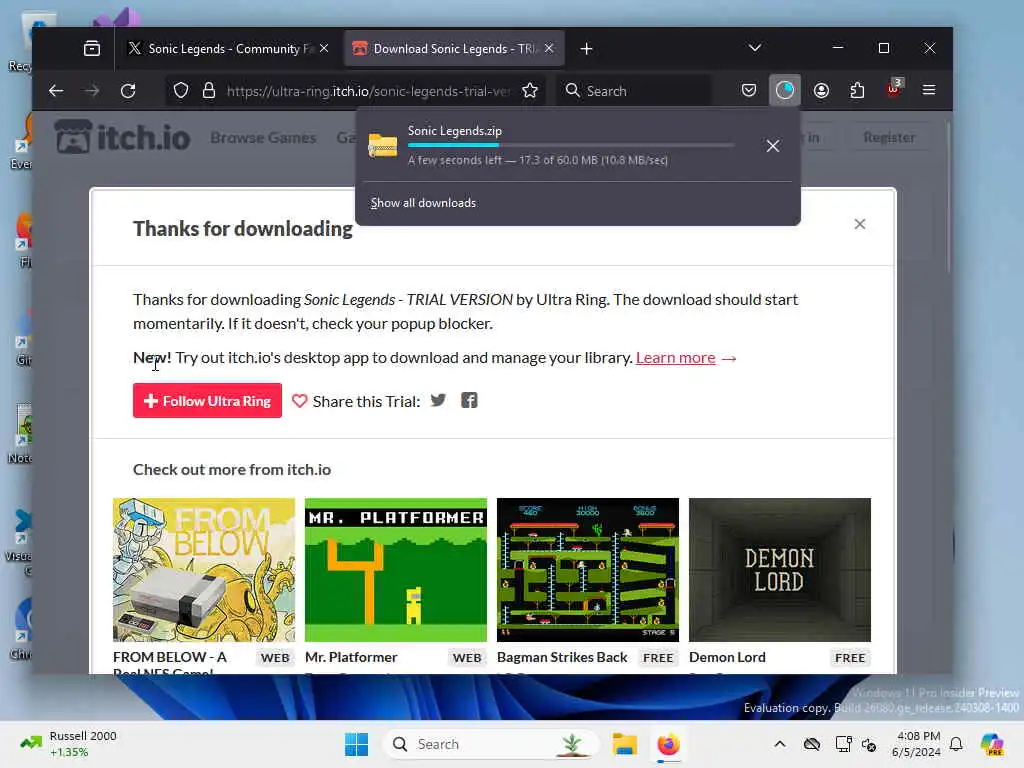Close the Sonic Legends Community tab
Image resolution: width=1024 pixels, height=768 pixels.
pos(324,48)
